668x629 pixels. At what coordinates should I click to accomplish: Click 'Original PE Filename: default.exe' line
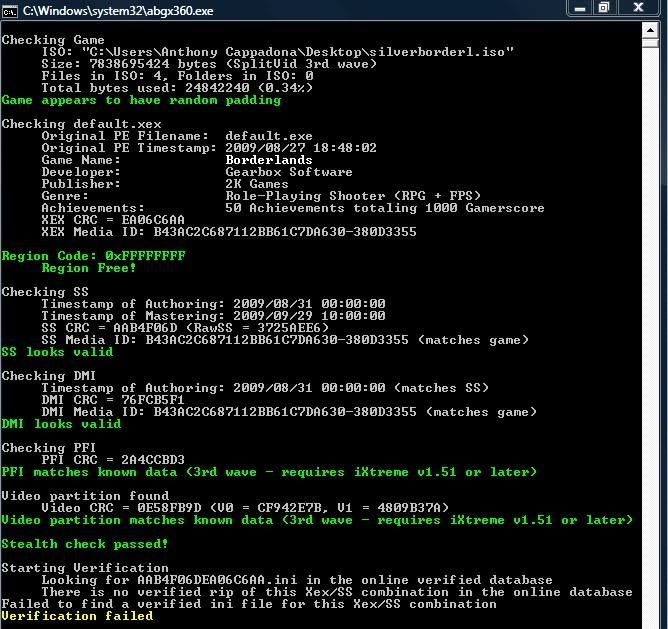pos(177,136)
